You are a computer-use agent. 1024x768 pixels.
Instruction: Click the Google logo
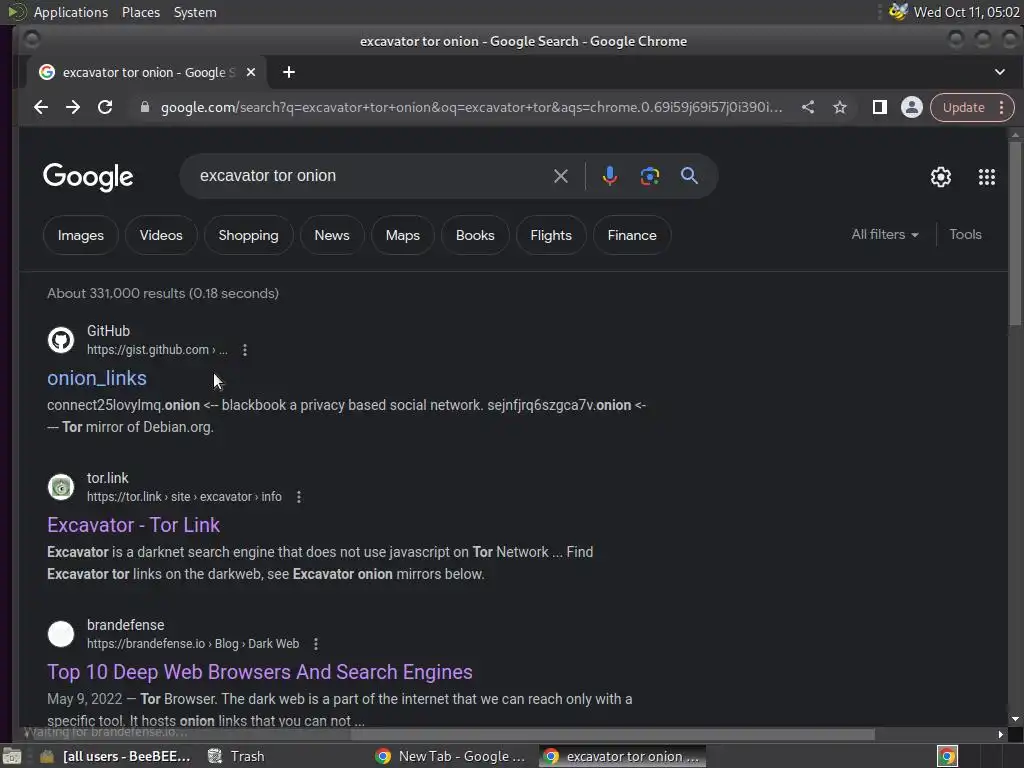(88, 177)
